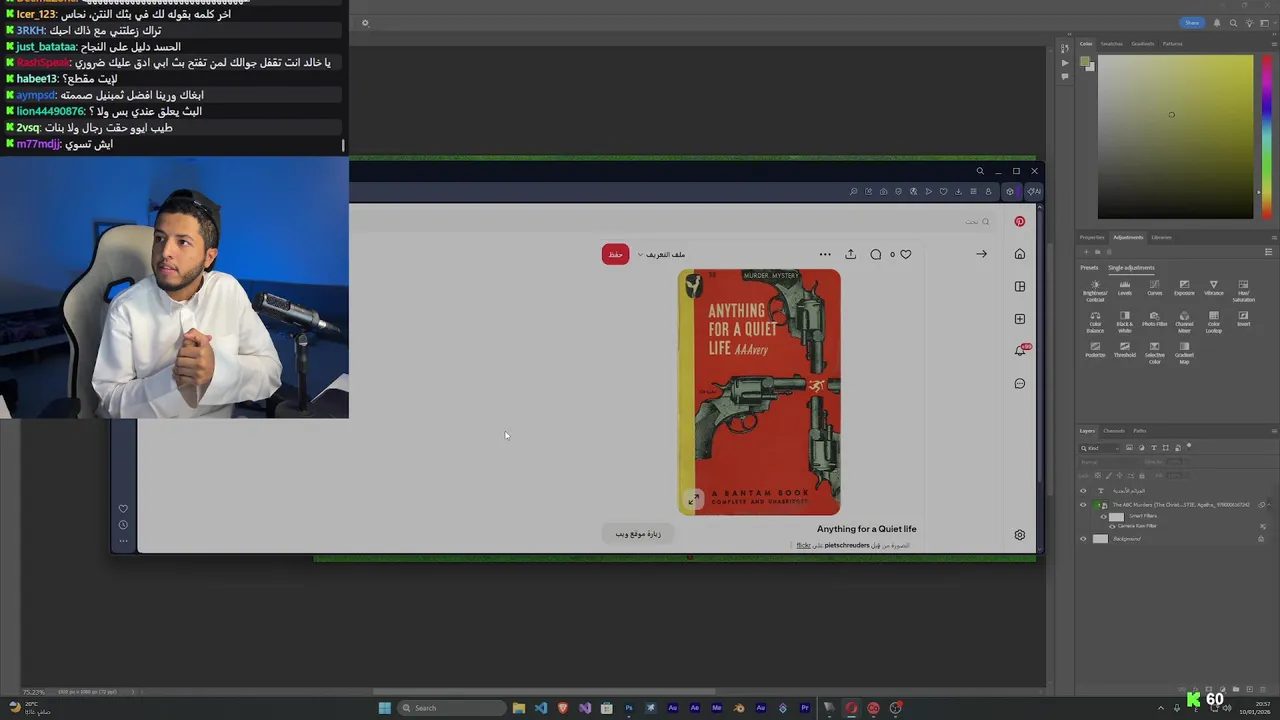This screenshot has width=1280, height=720.
Task: Switch to the Libraries tab
Action: click(1161, 237)
